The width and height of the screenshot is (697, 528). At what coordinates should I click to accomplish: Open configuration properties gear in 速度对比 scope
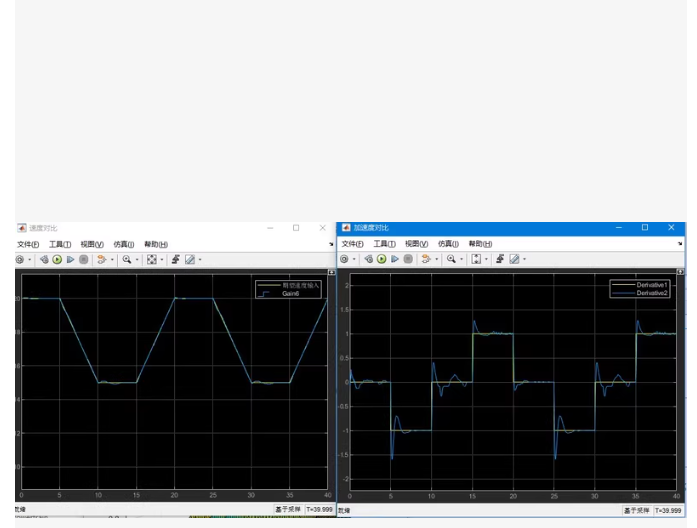[x=20, y=260]
